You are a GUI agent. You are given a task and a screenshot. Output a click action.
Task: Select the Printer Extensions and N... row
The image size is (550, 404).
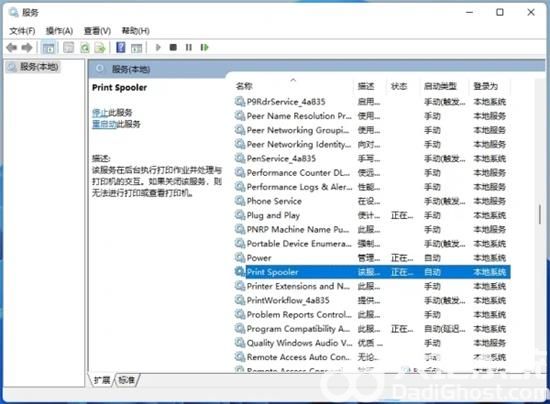point(372,286)
